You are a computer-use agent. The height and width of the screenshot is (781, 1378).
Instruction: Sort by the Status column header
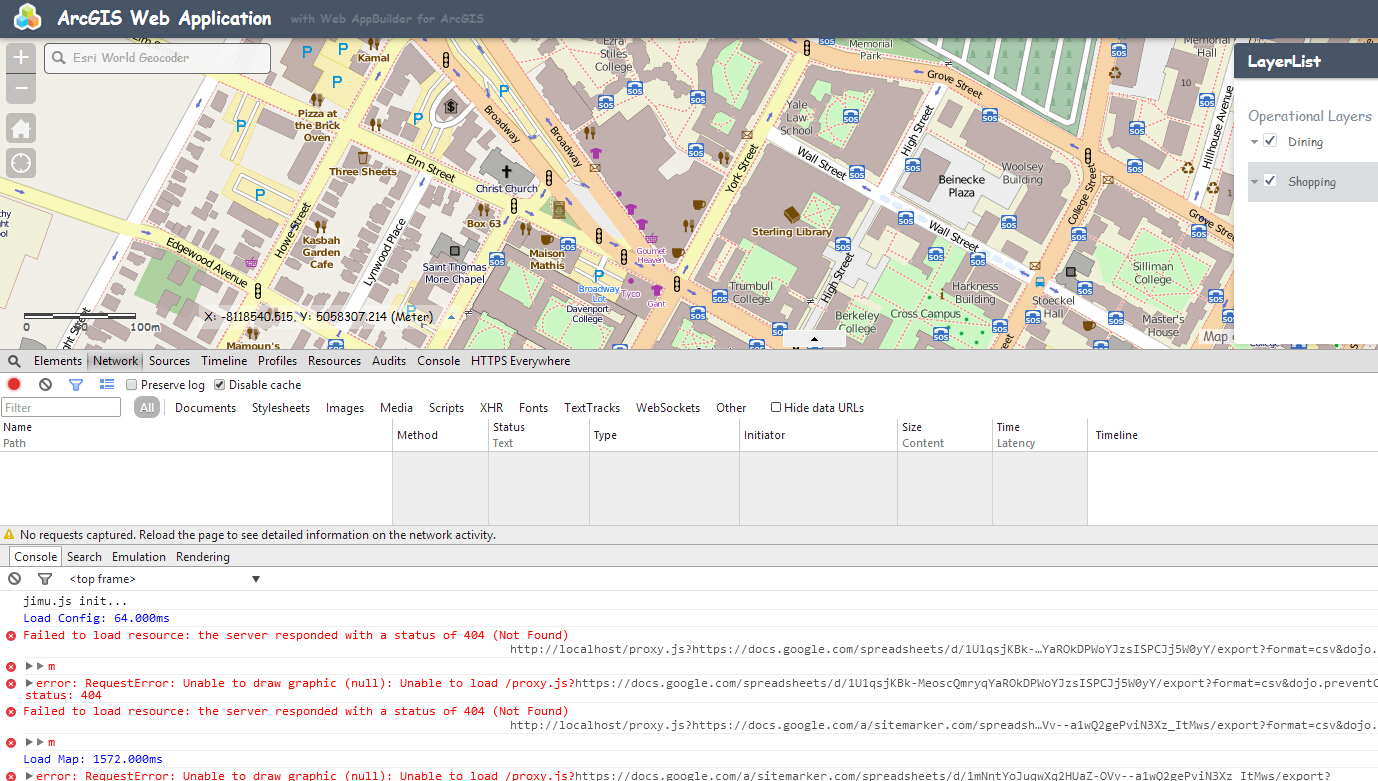click(538, 435)
